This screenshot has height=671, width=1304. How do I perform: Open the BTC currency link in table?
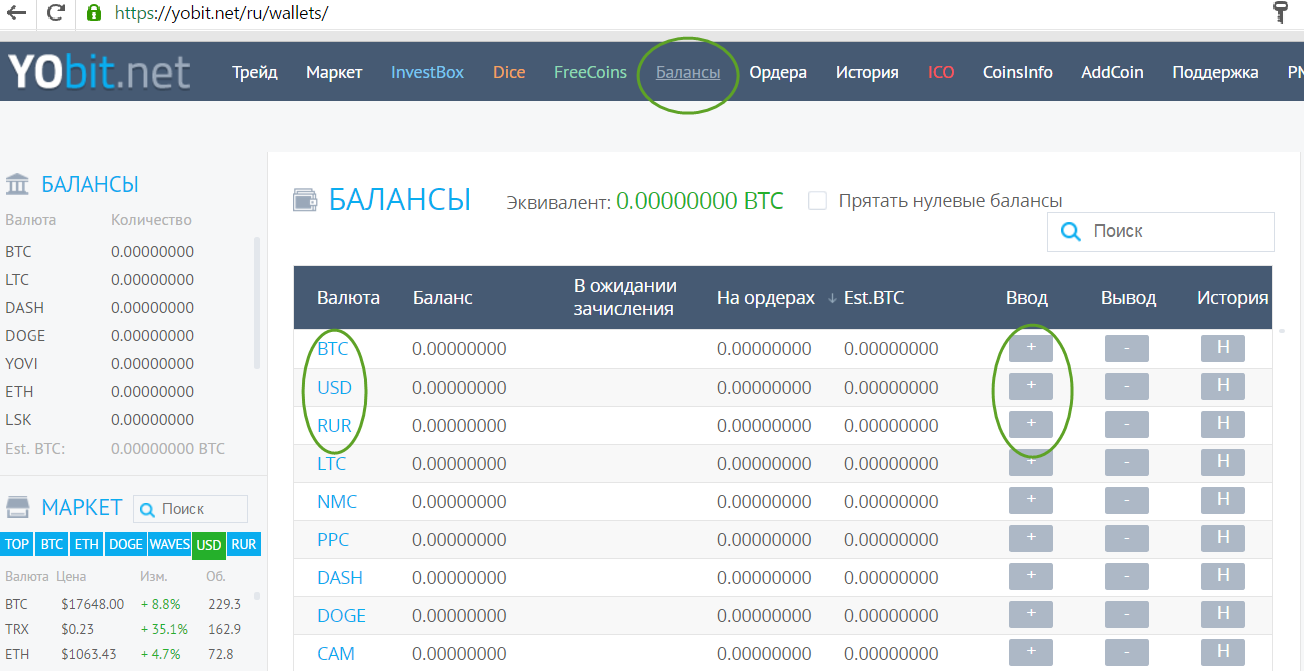pos(332,349)
